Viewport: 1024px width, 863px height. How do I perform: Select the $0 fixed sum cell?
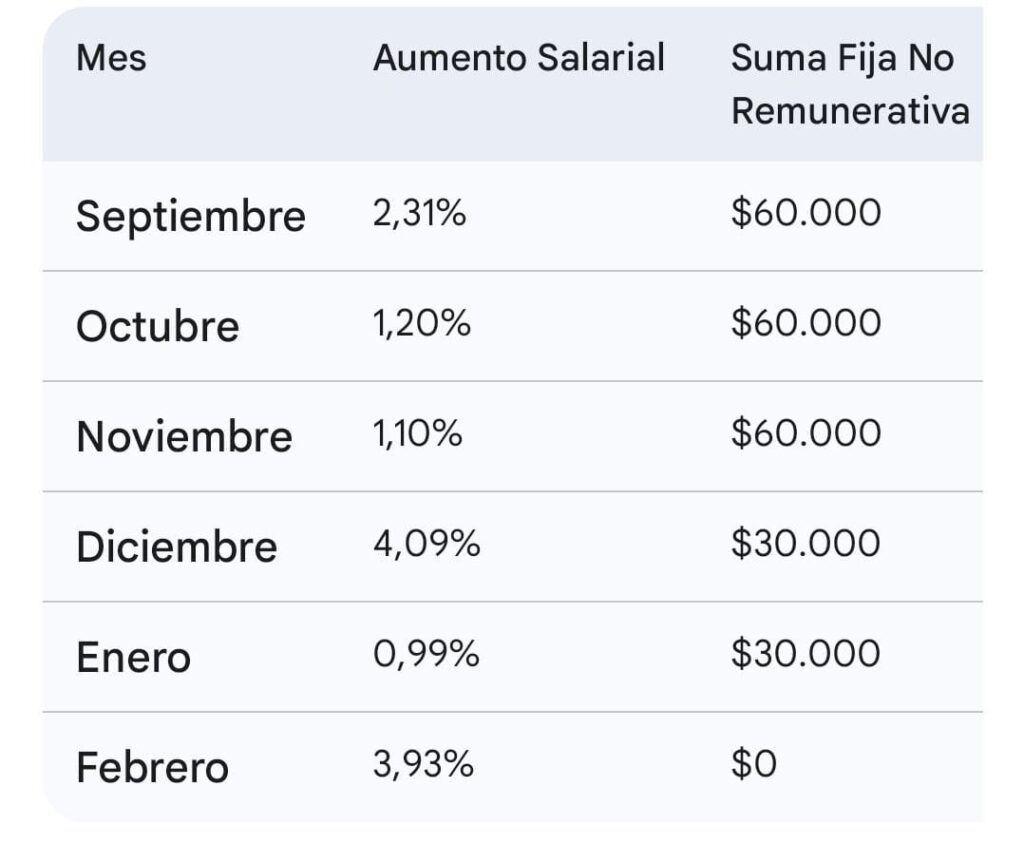pyautogui.click(x=754, y=765)
